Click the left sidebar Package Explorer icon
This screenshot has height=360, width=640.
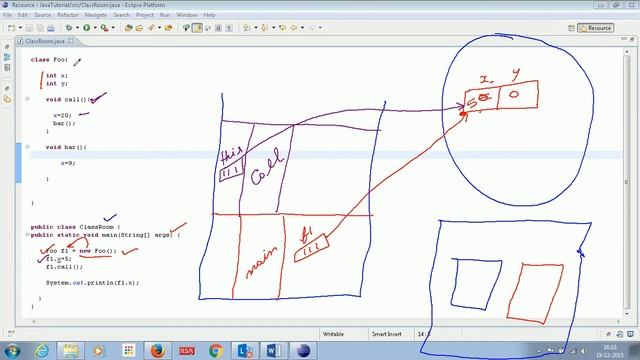click(x=7, y=57)
